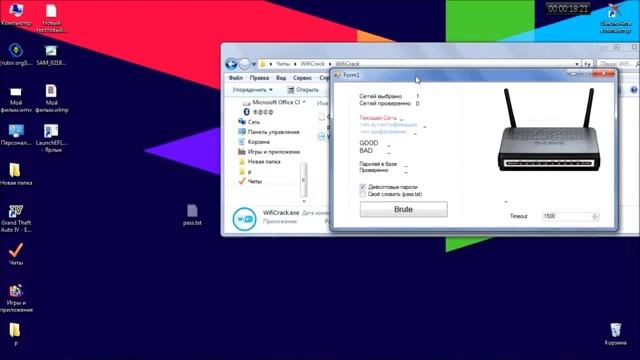Select the Новый текстовый document desktop icon
Viewport: 640px width, 360px height.
[x=51, y=18]
